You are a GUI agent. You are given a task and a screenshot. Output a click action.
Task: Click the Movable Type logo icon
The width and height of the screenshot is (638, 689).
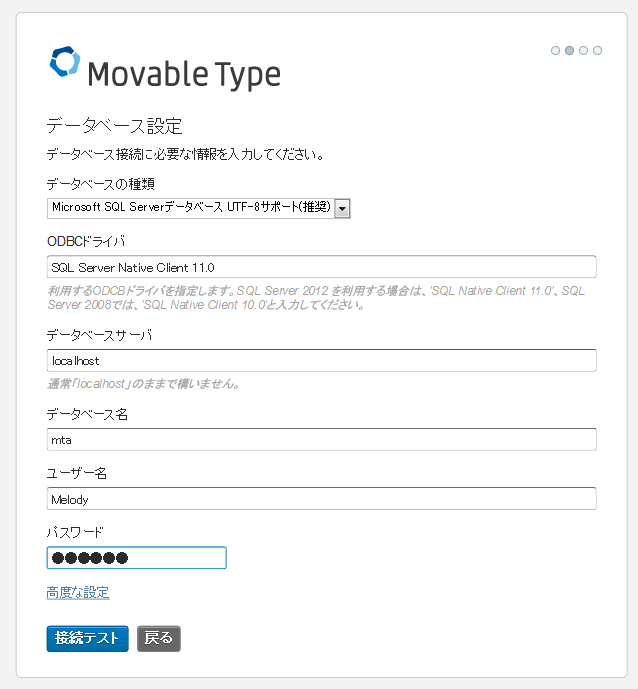[x=65, y=62]
